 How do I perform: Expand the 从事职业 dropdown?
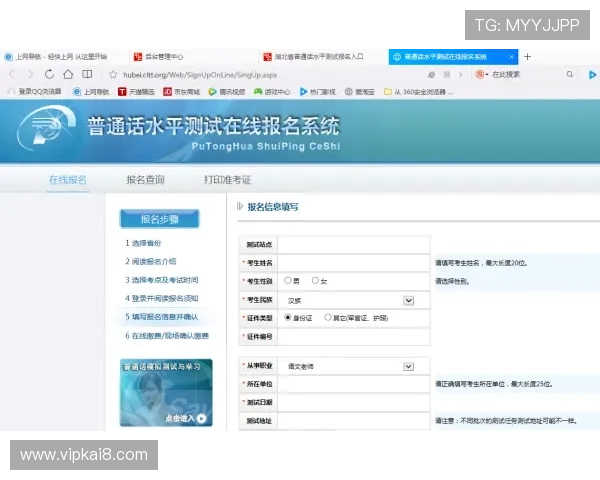[409, 367]
